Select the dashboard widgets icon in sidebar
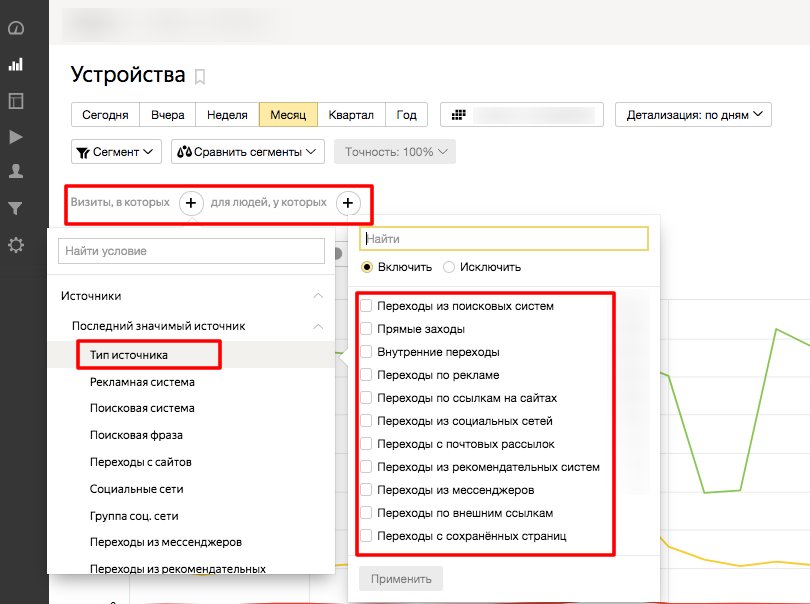The image size is (810, 604). coord(15,100)
